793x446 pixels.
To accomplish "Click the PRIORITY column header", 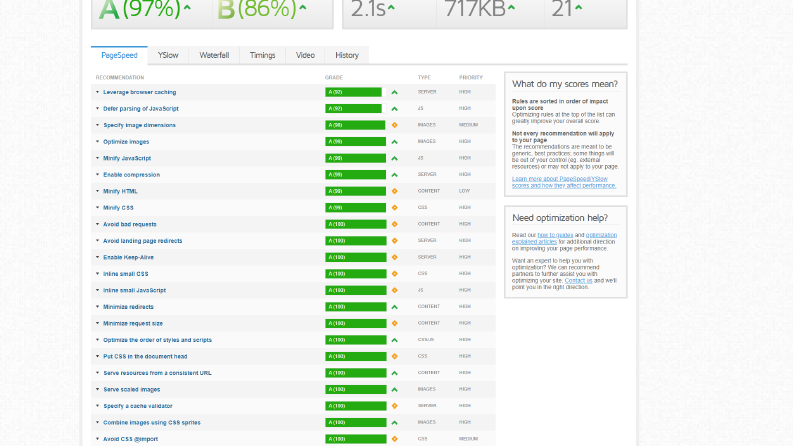I will coord(471,77).
